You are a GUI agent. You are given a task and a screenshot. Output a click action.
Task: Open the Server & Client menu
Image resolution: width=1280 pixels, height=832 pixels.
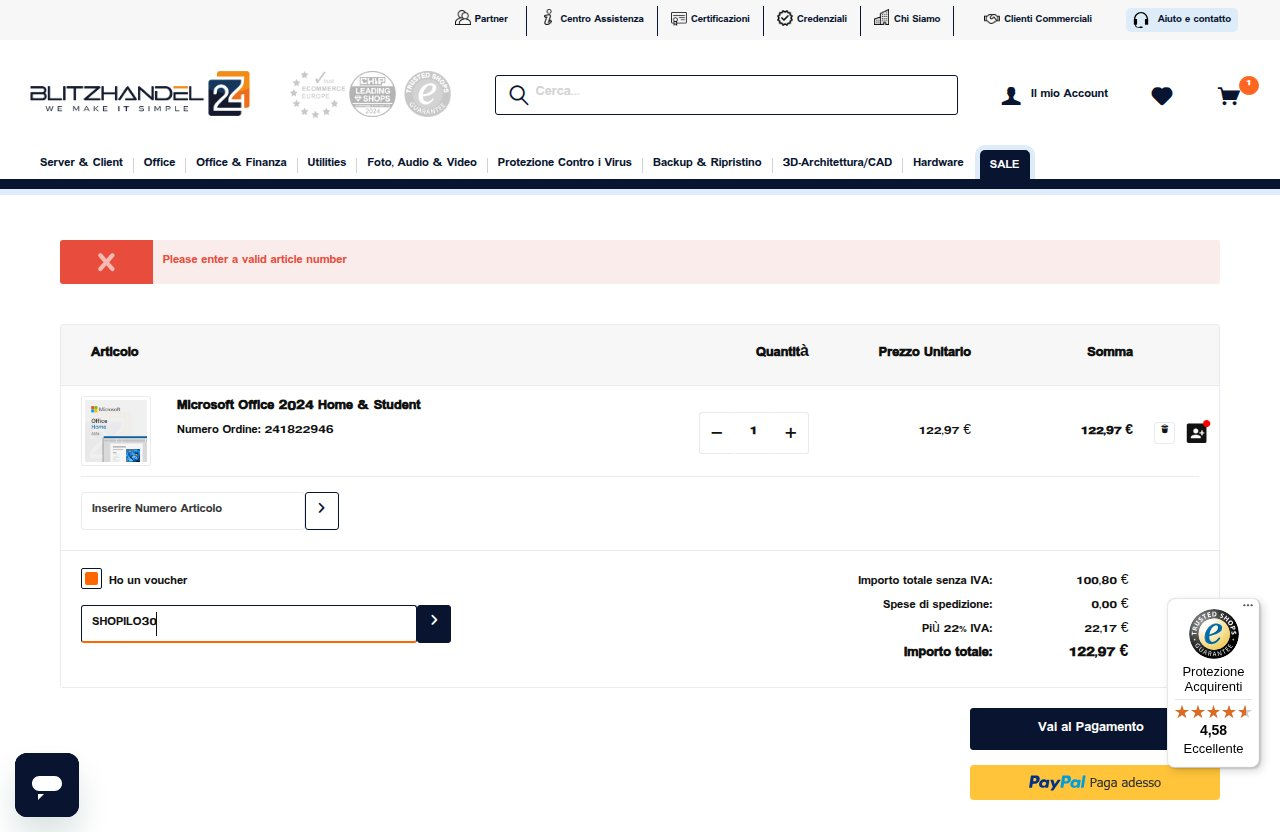[x=81, y=162]
